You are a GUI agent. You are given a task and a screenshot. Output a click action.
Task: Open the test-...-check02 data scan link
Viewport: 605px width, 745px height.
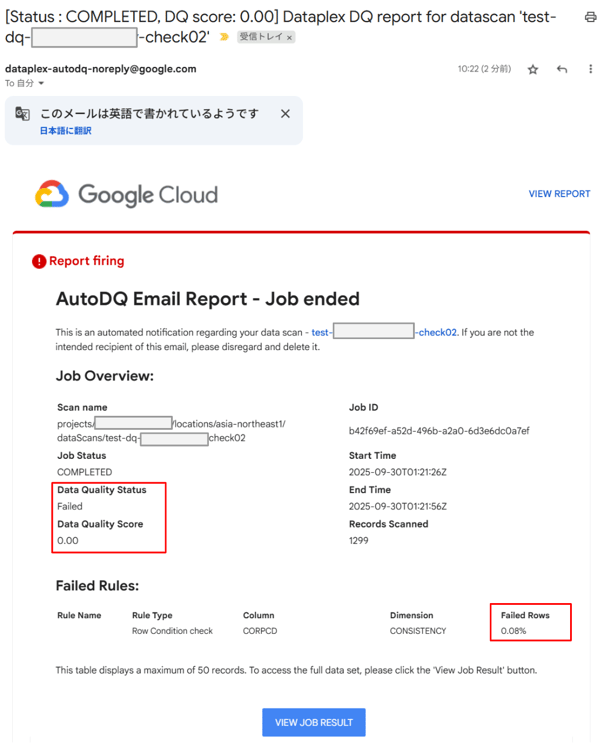click(x=384, y=332)
